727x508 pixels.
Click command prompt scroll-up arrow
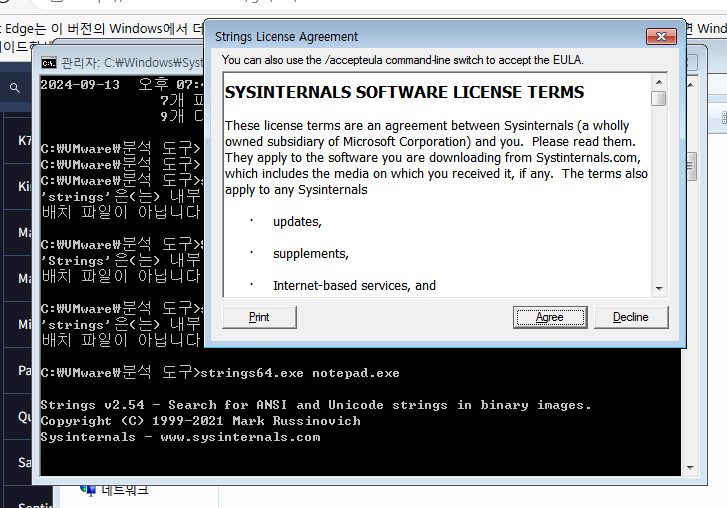[x=690, y=85]
